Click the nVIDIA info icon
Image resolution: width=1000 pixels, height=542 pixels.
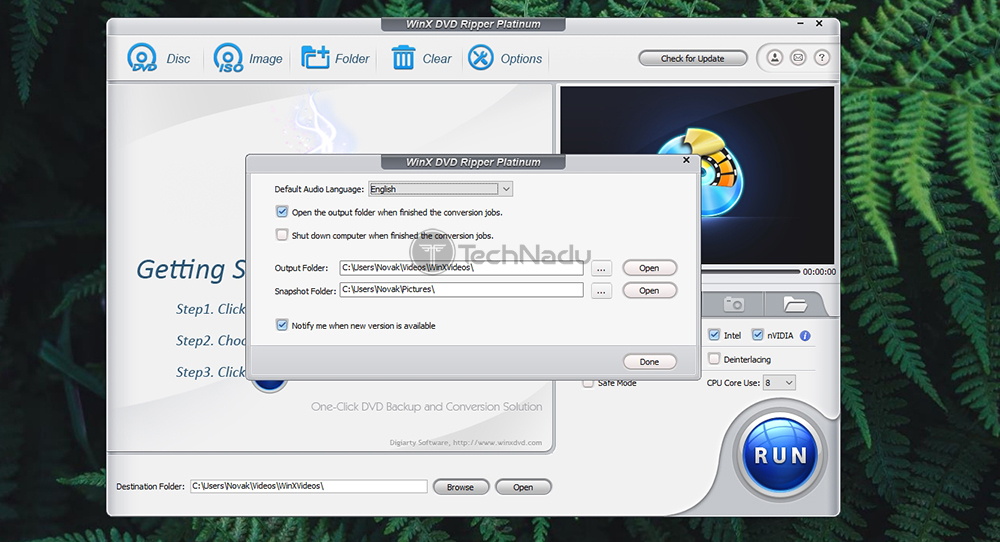tap(805, 335)
